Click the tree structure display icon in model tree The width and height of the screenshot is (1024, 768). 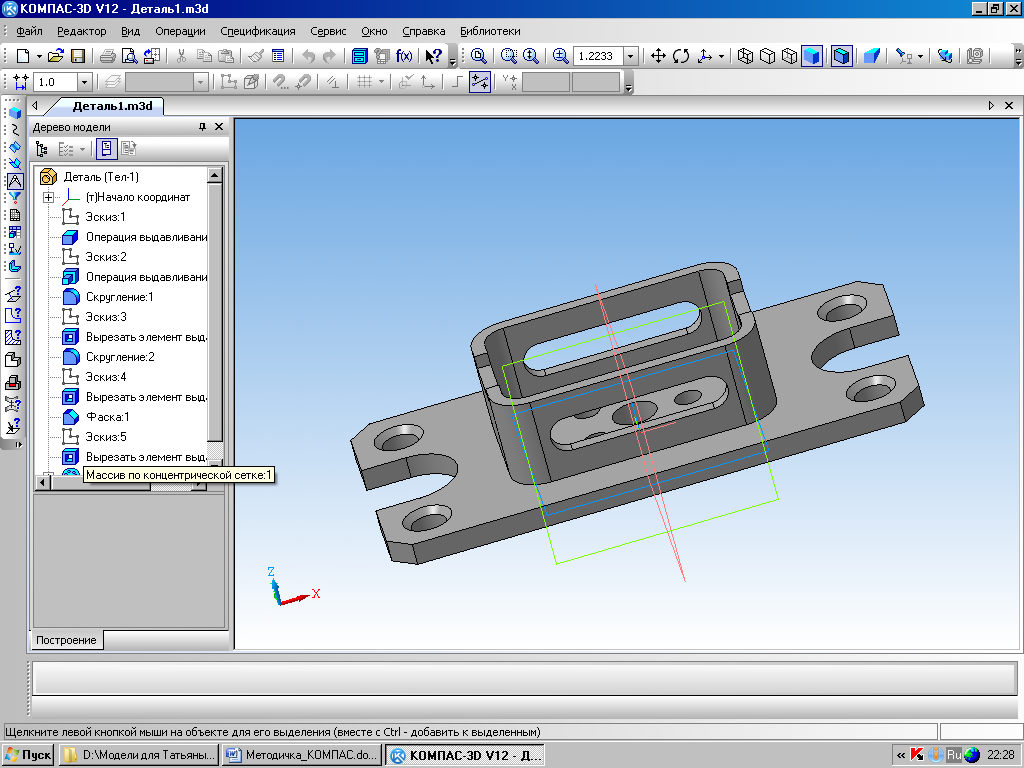42,149
